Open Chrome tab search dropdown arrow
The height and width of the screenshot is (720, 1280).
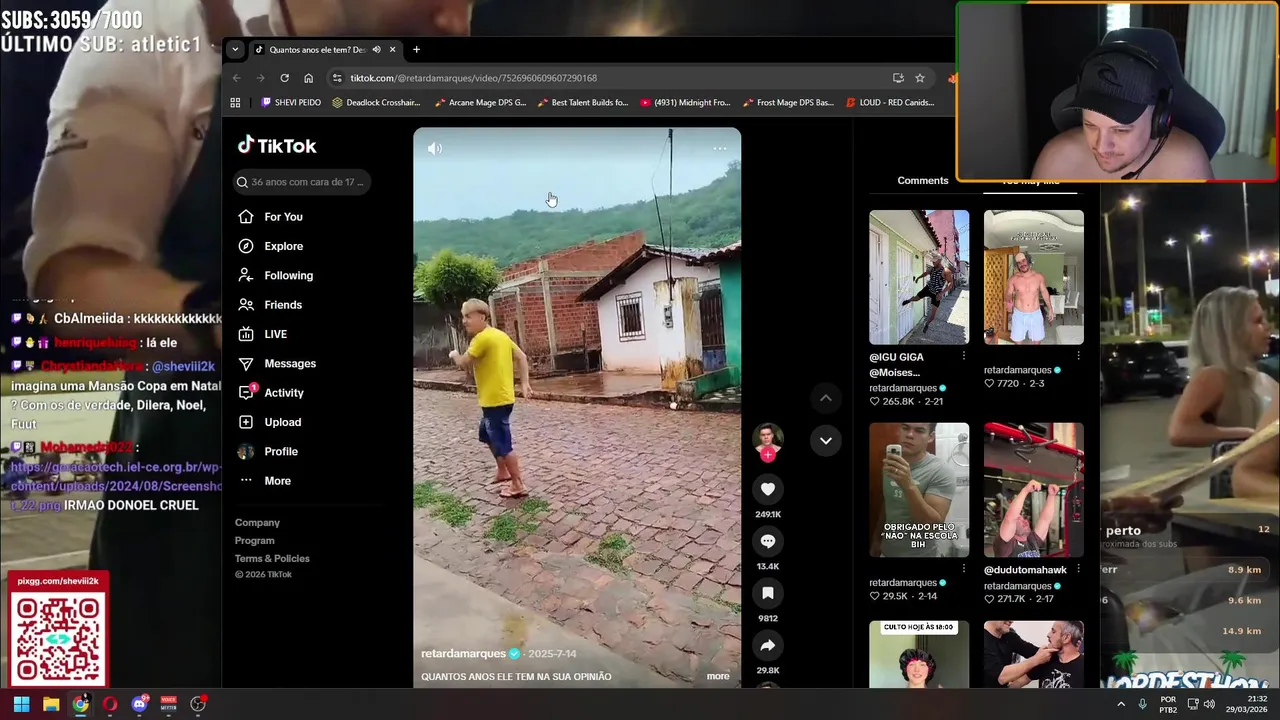tap(235, 49)
